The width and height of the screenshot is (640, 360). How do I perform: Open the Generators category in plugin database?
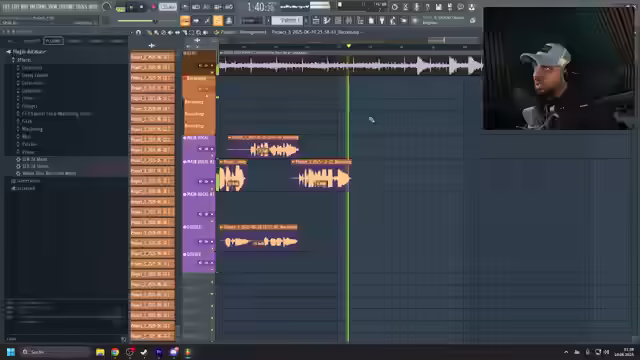pyautogui.click(x=29, y=181)
